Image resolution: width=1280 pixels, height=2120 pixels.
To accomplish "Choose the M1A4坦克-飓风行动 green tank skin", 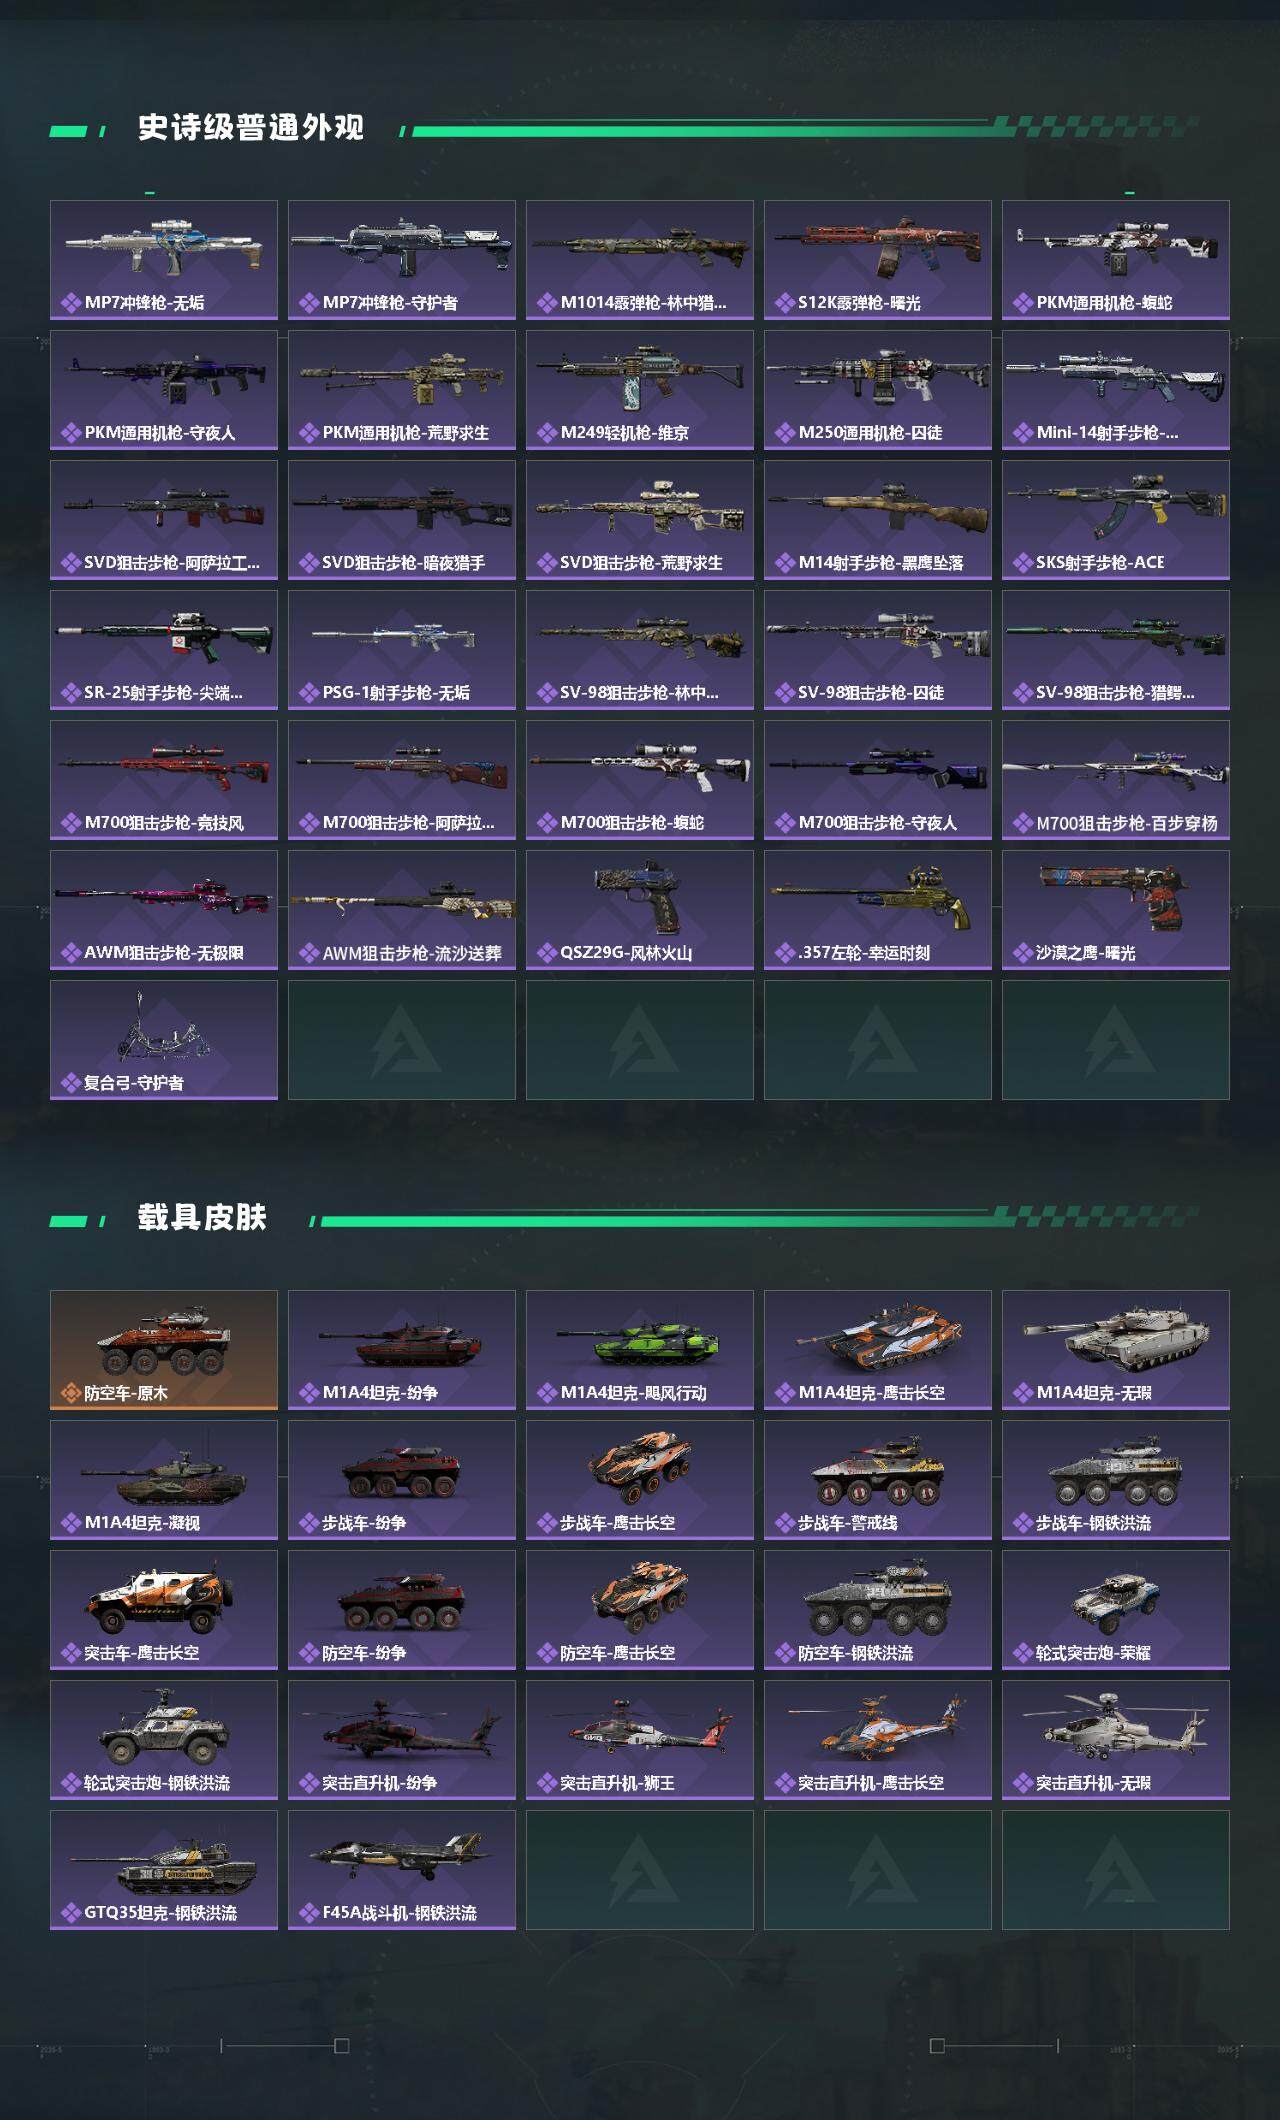I will (640, 1350).
